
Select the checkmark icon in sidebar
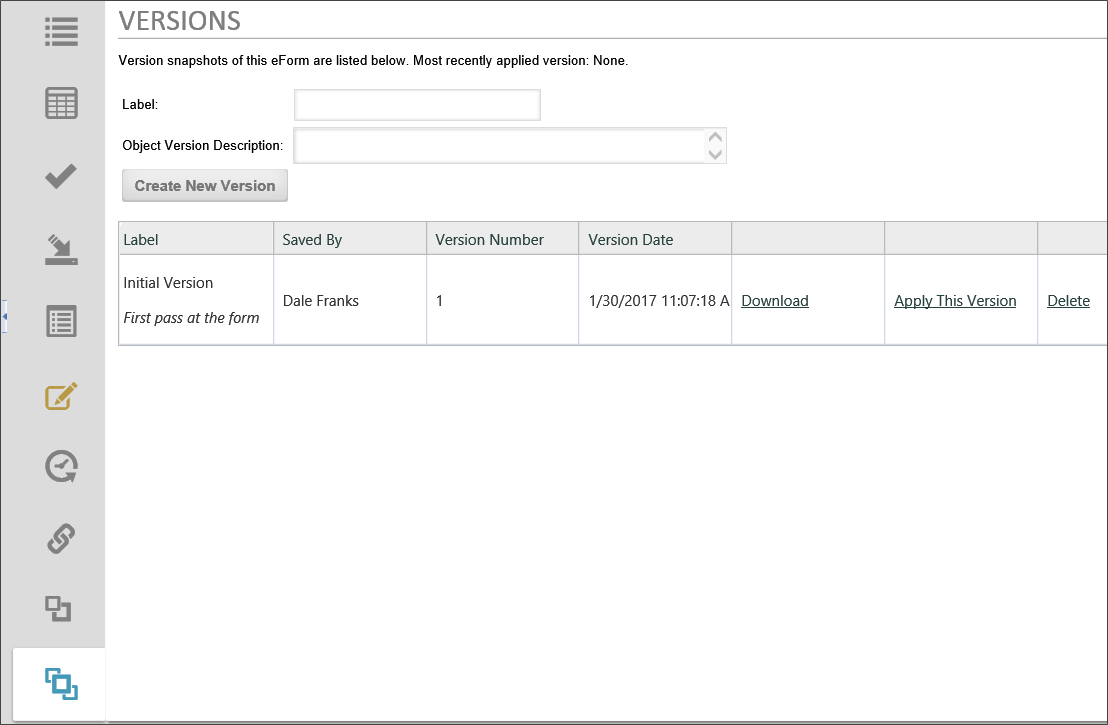[x=61, y=176]
